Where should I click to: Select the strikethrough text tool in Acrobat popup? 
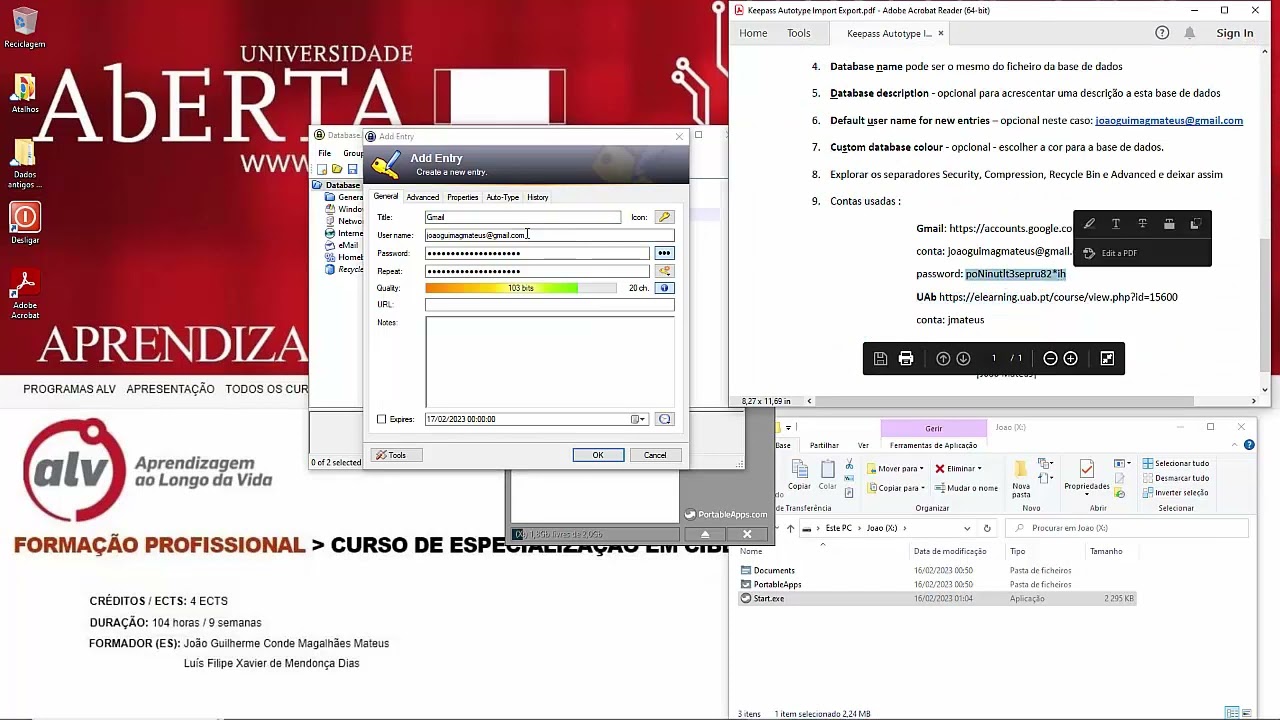pyautogui.click(x=1142, y=224)
